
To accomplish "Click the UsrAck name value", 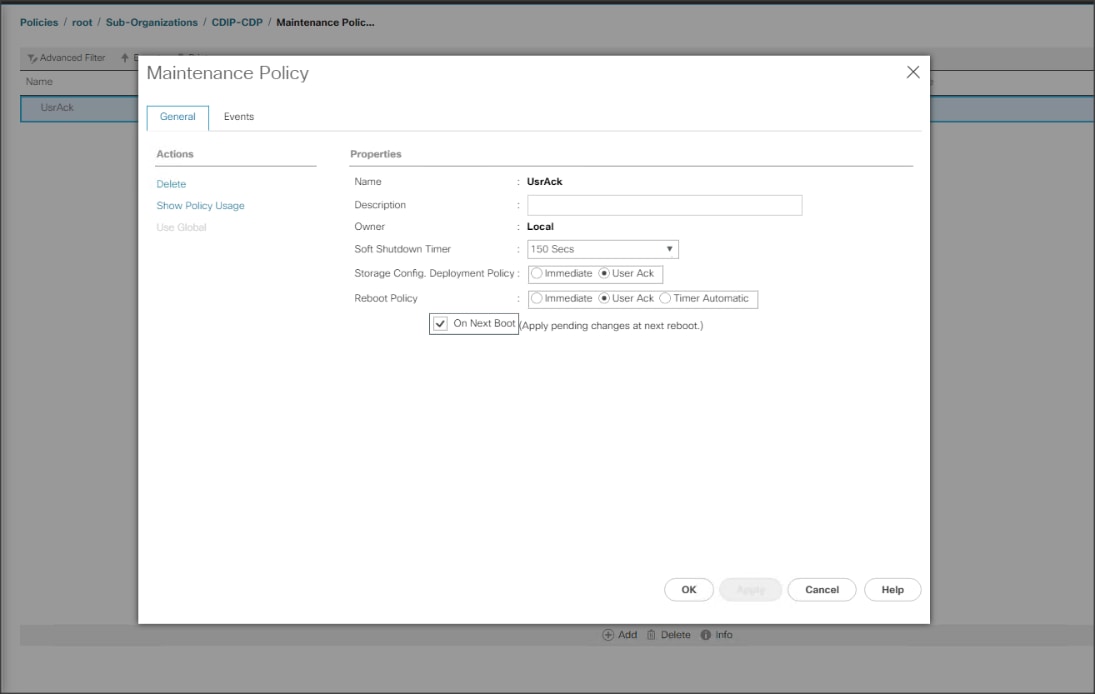I will click(545, 182).
